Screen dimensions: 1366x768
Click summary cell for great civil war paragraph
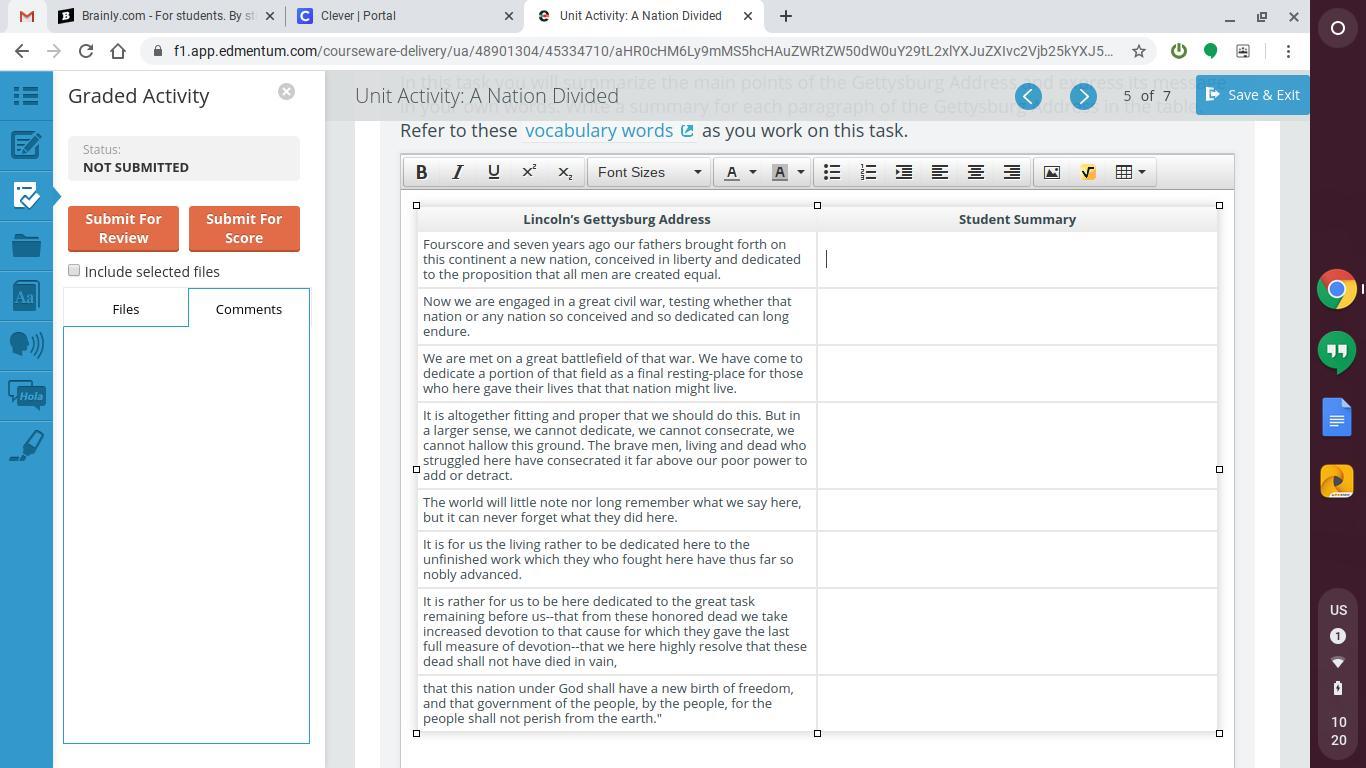[1017, 317]
